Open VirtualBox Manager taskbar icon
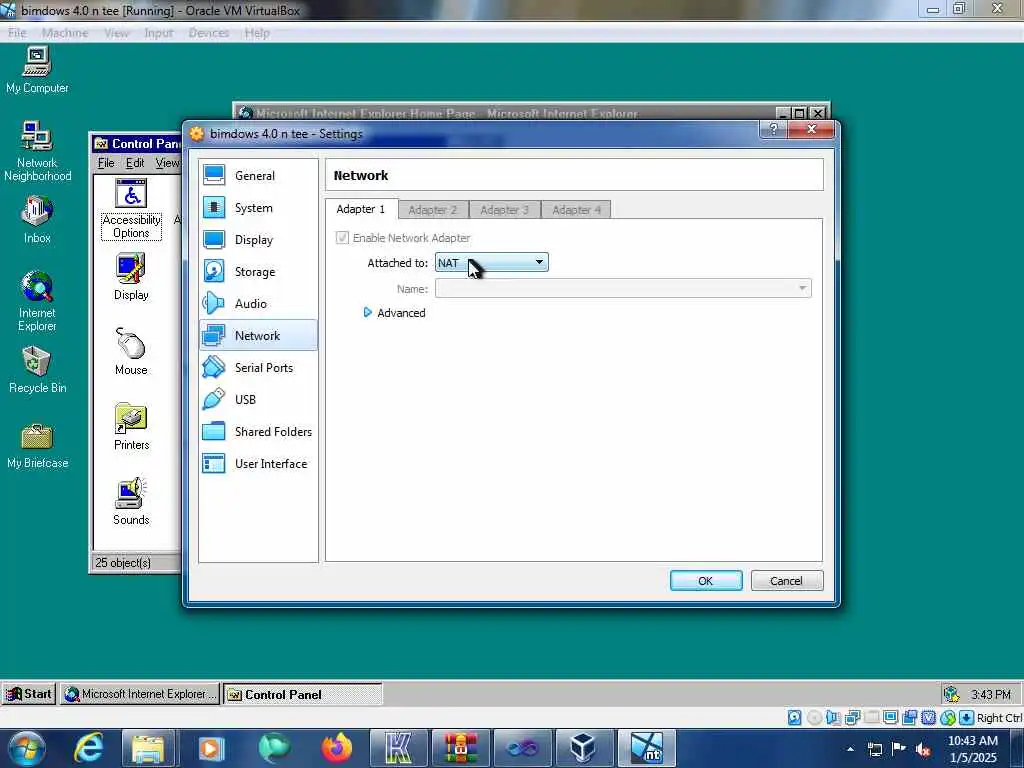 click(583, 748)
